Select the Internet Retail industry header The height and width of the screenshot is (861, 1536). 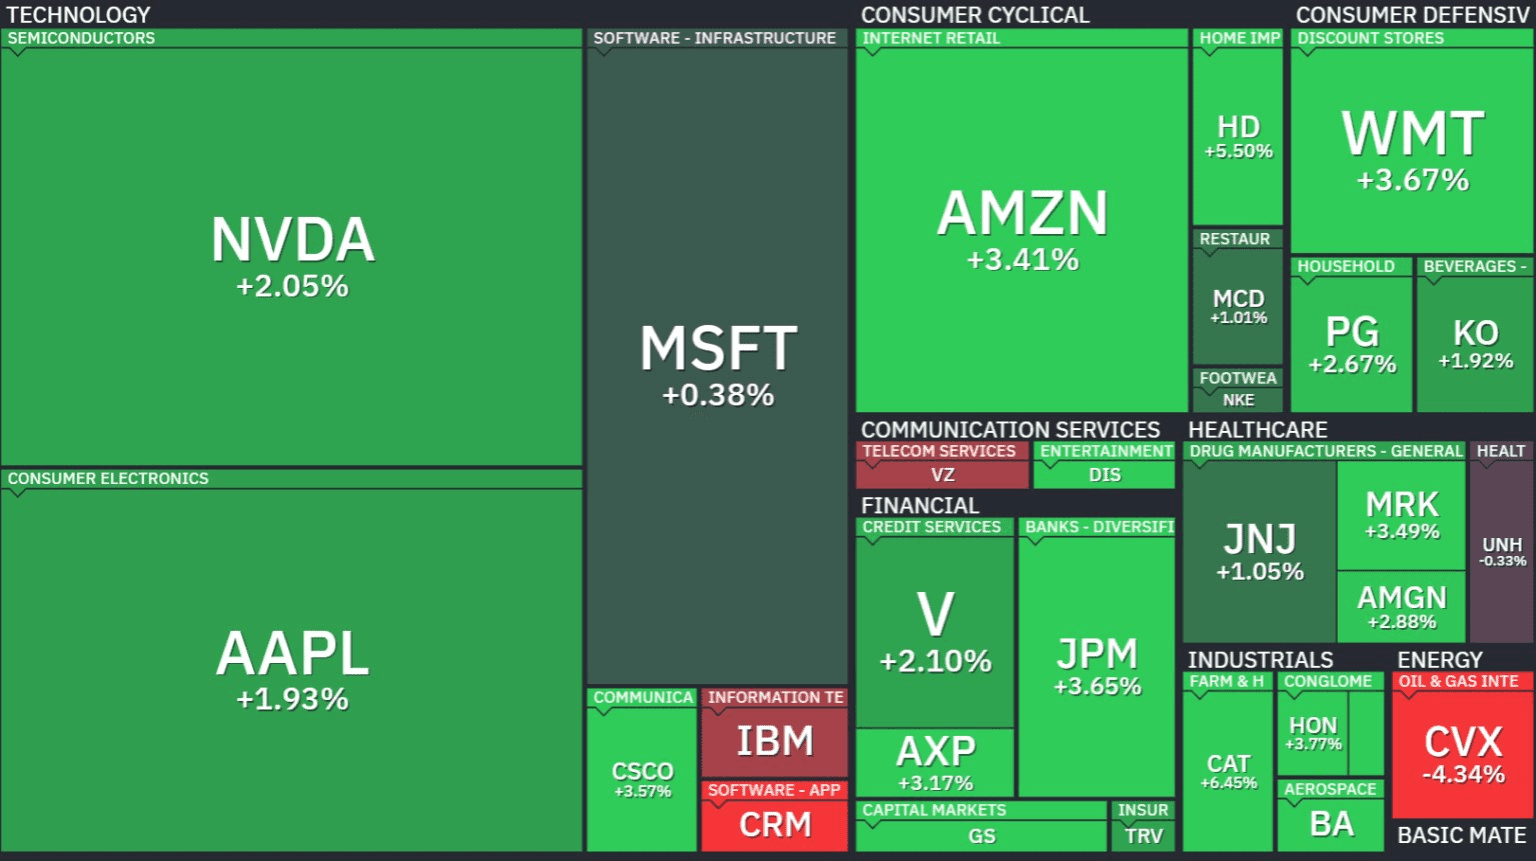pos(931,38)
